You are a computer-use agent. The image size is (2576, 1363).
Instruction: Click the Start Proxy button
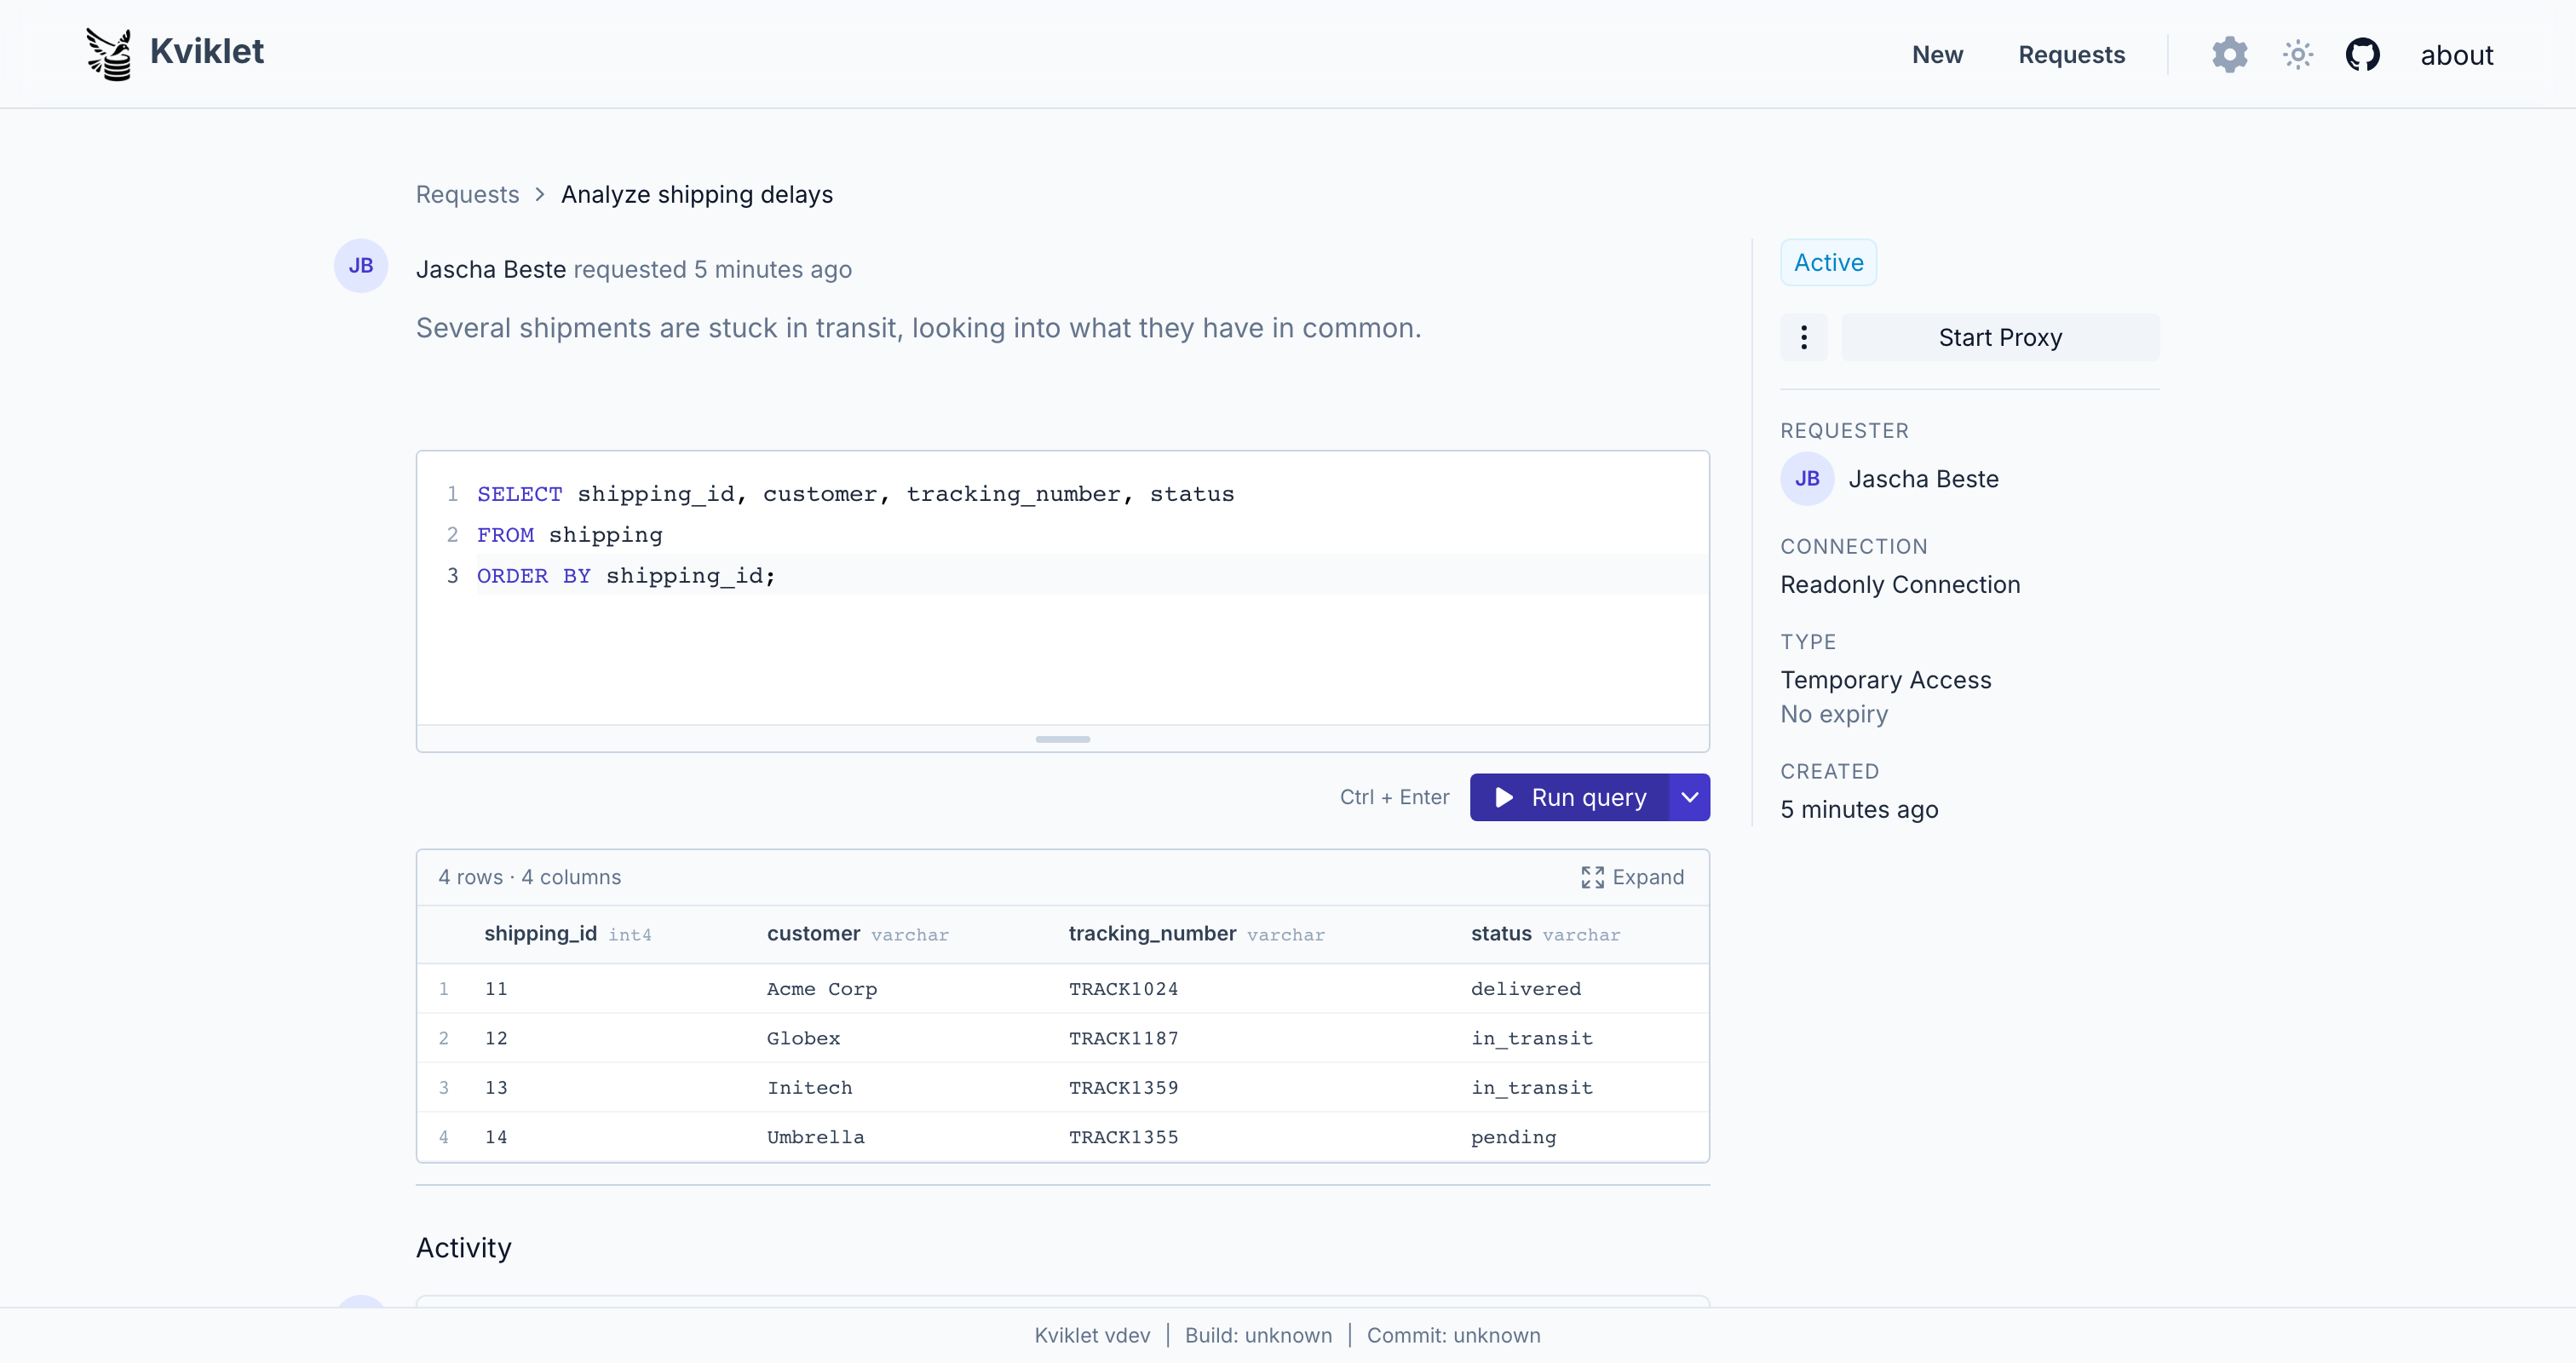(x=2000, y=338)
